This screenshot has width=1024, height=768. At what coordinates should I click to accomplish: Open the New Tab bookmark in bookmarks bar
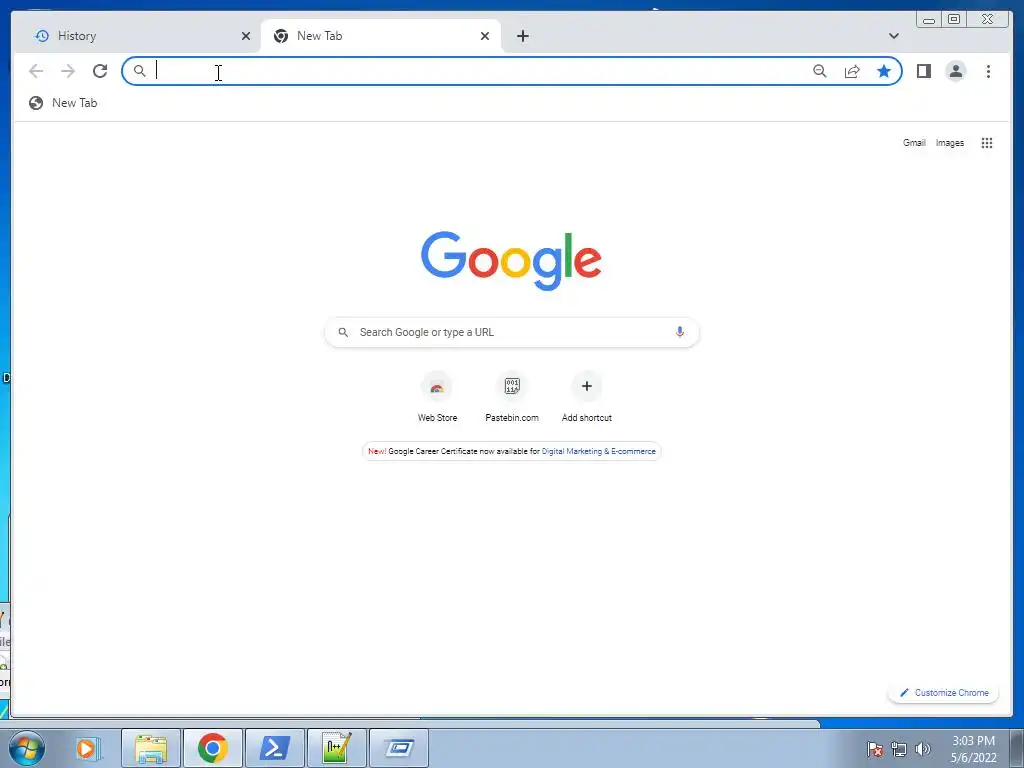tap(63, 103)
